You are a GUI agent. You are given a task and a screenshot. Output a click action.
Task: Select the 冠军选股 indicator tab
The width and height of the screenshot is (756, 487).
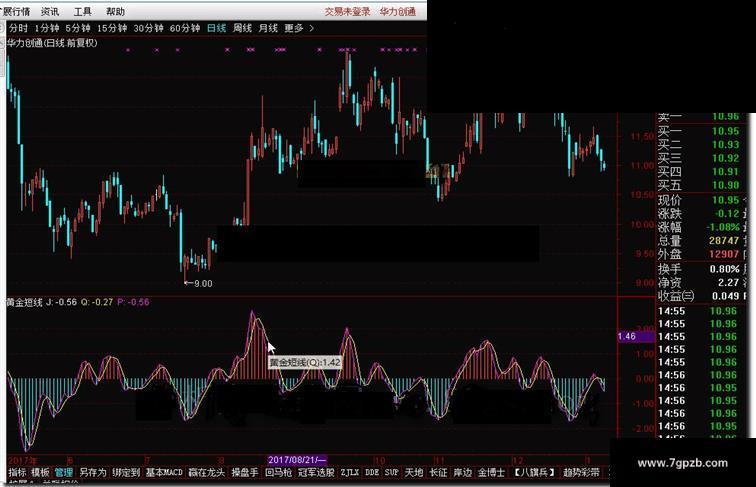[316, 473]
